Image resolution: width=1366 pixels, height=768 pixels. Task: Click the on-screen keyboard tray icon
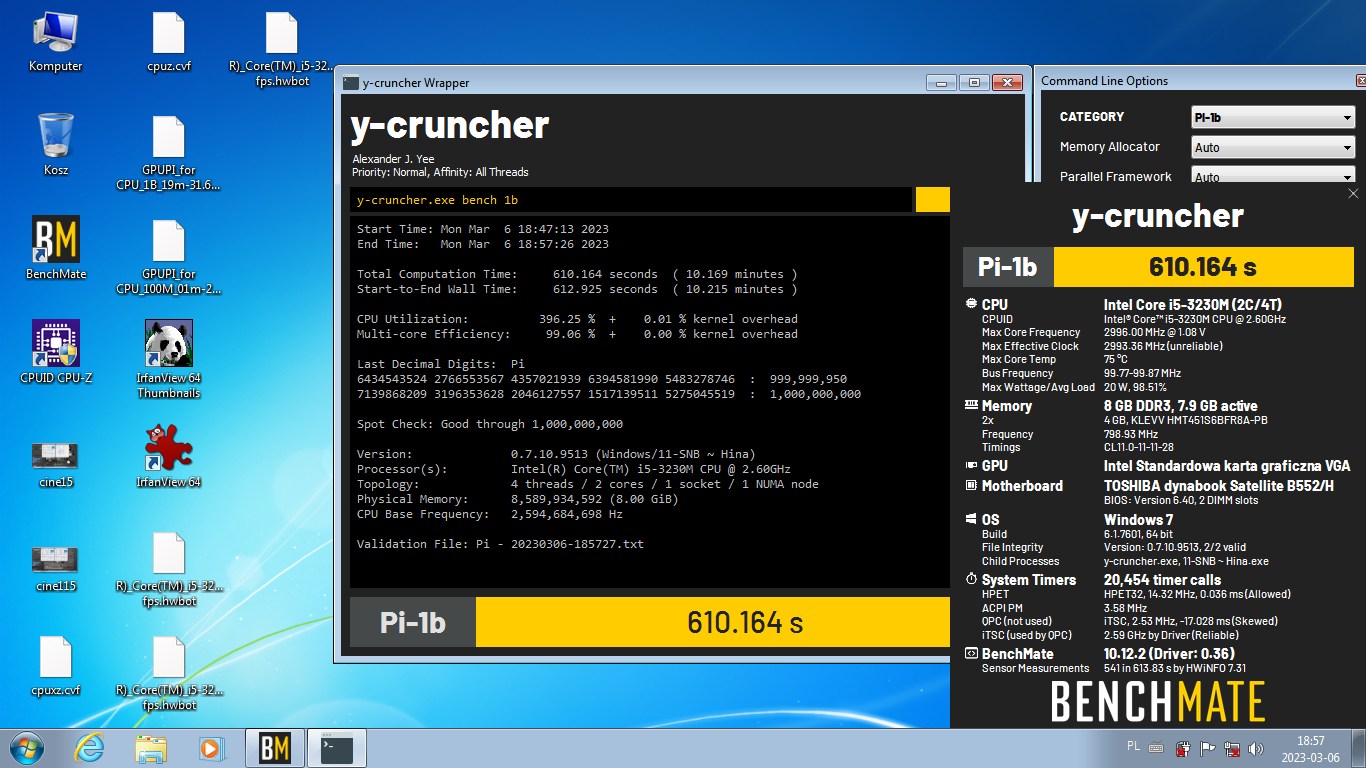point(1156,748)
